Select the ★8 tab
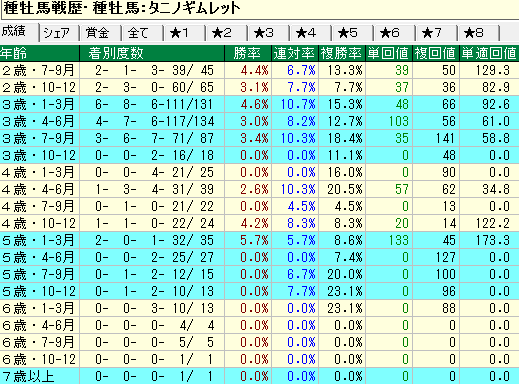Image resolution: width=519 pixels, height=384 pixels. pyautogui.click(x=479, y=33)
